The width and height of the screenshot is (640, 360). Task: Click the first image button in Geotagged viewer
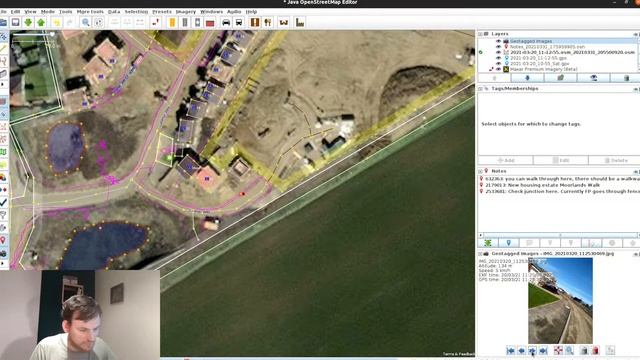tap(510, 350)
